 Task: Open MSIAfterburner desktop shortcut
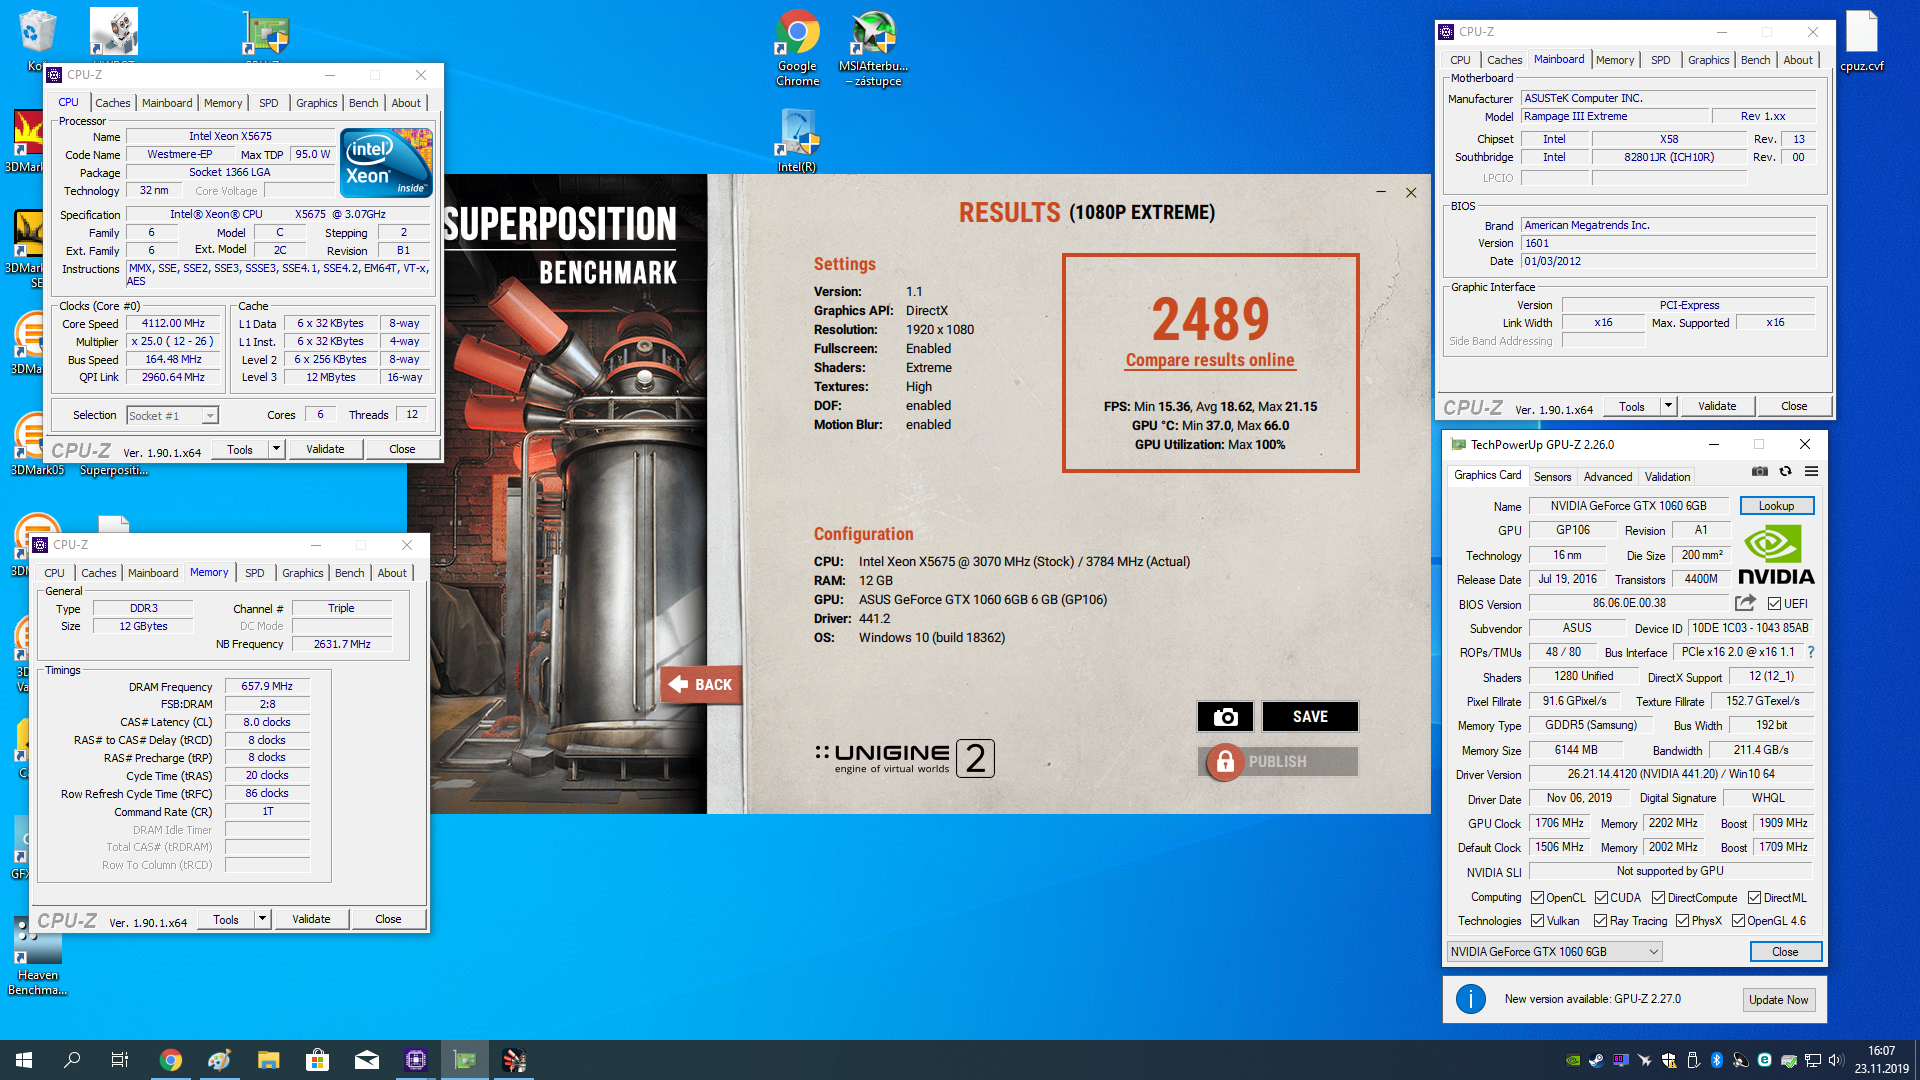(874, 49)
